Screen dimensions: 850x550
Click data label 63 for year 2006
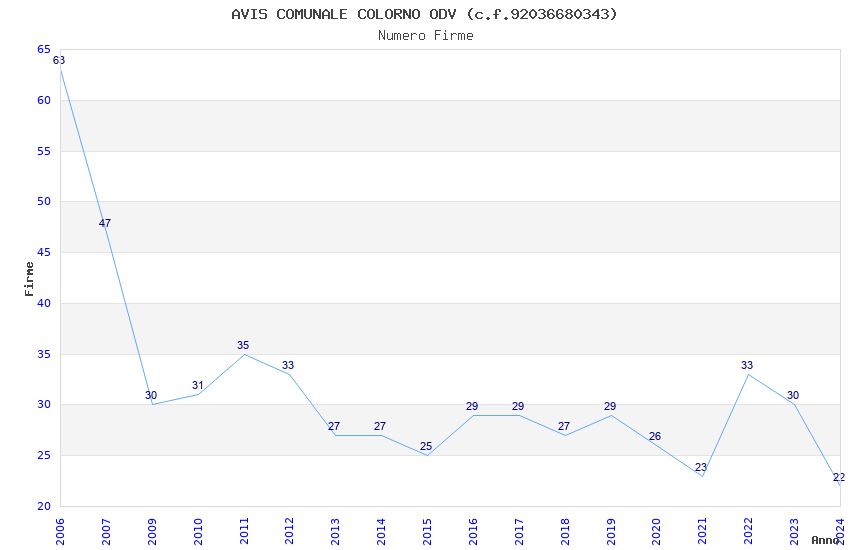tap(59, 60)
